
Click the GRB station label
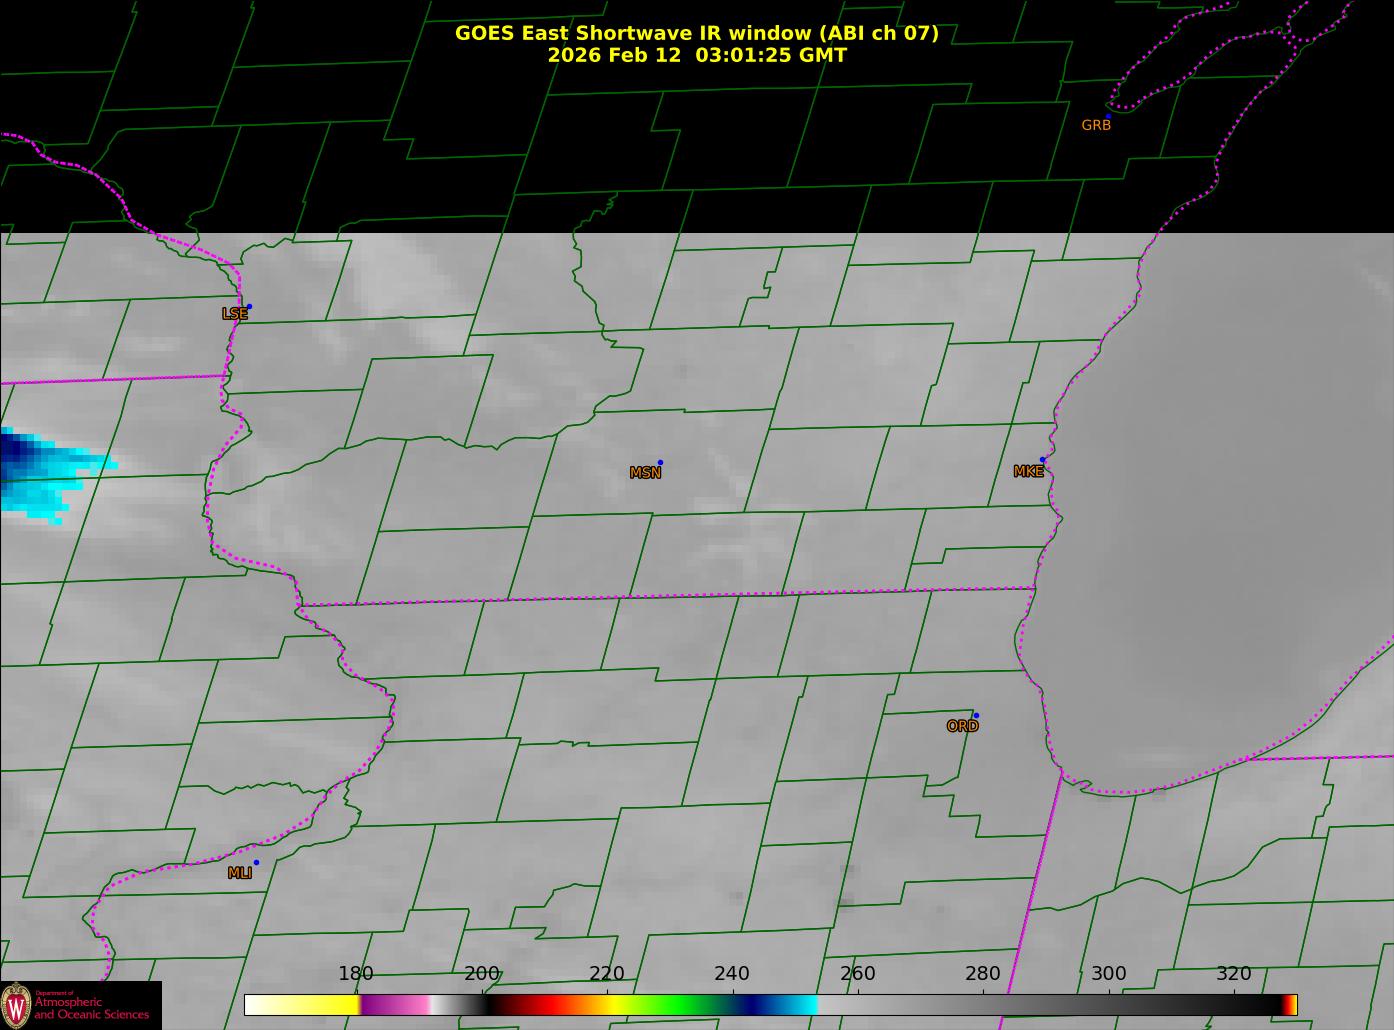[x=1096, y=125]
